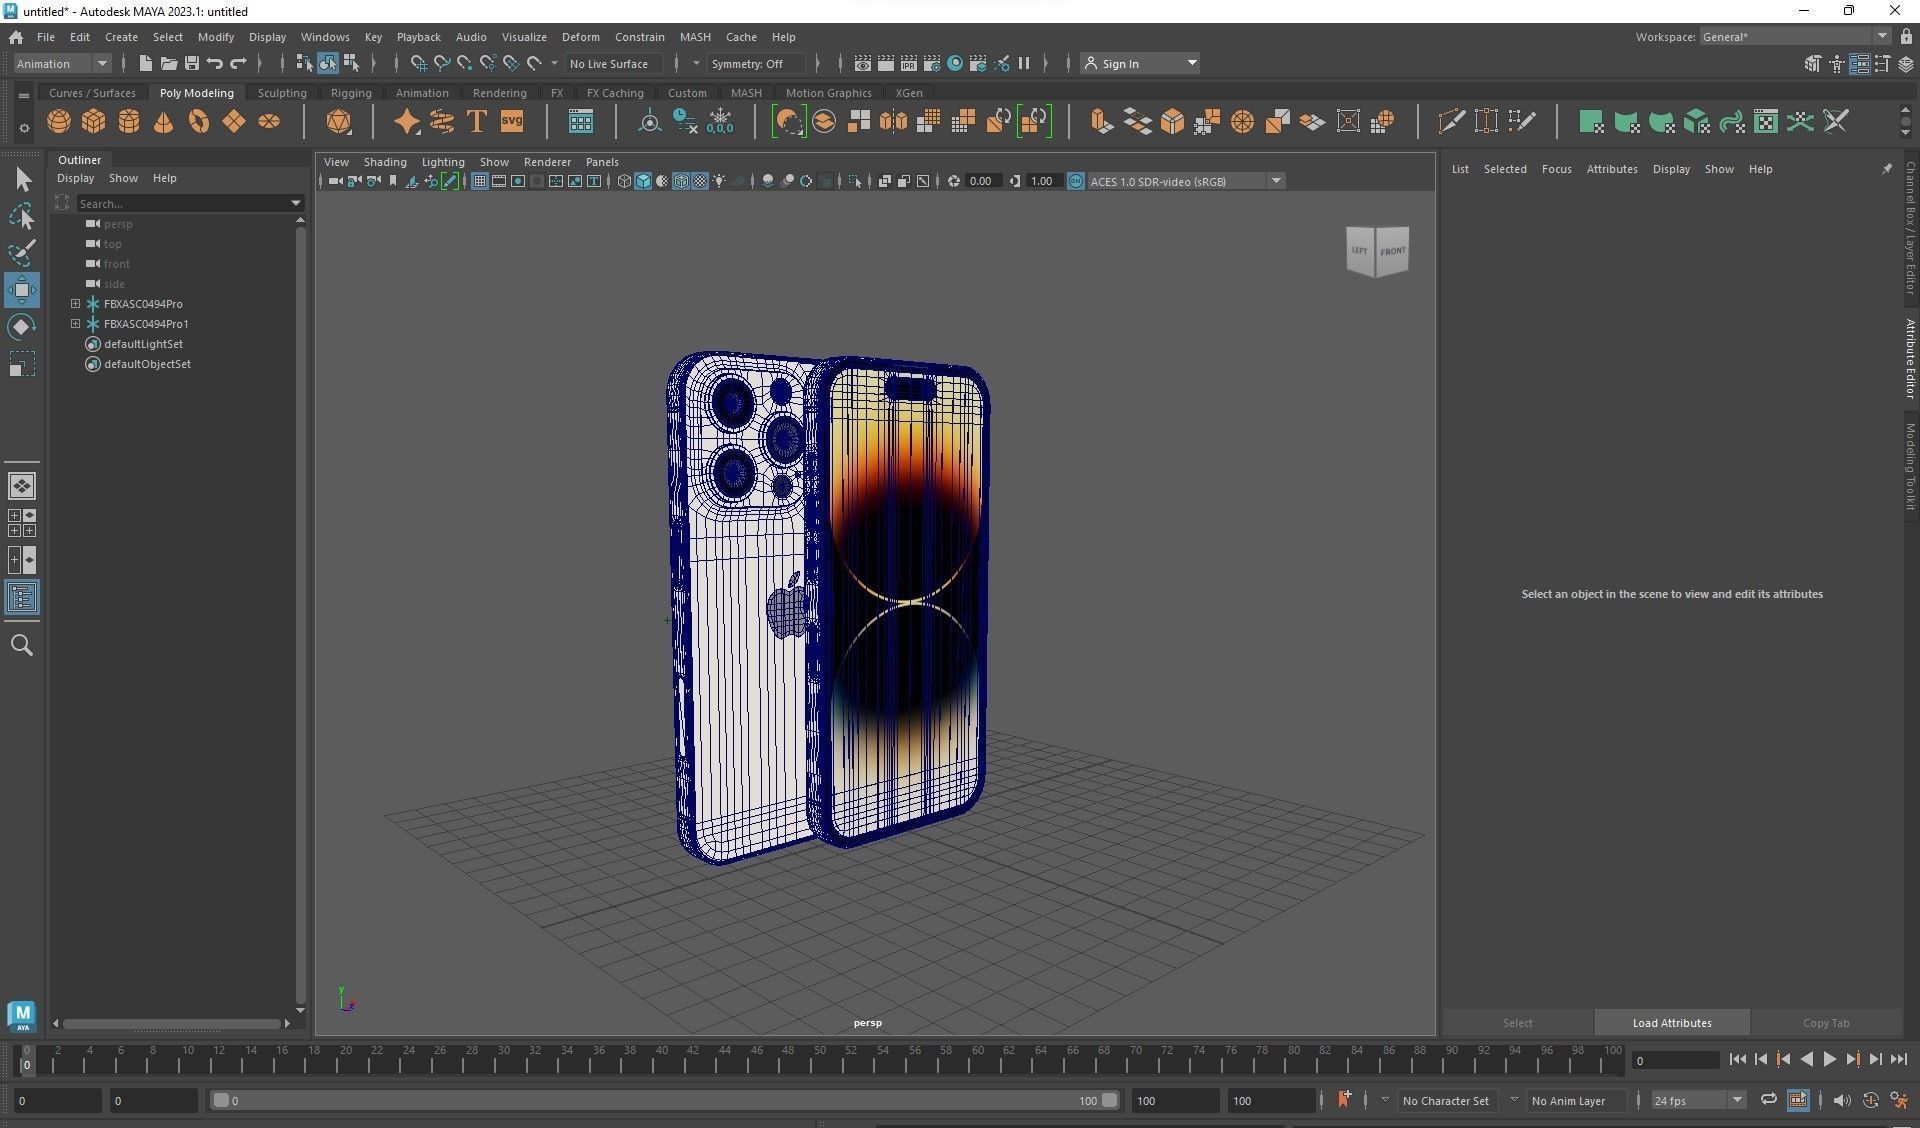
Task: Create a polygon sphere from the shelf
Action: click(59, 122)
